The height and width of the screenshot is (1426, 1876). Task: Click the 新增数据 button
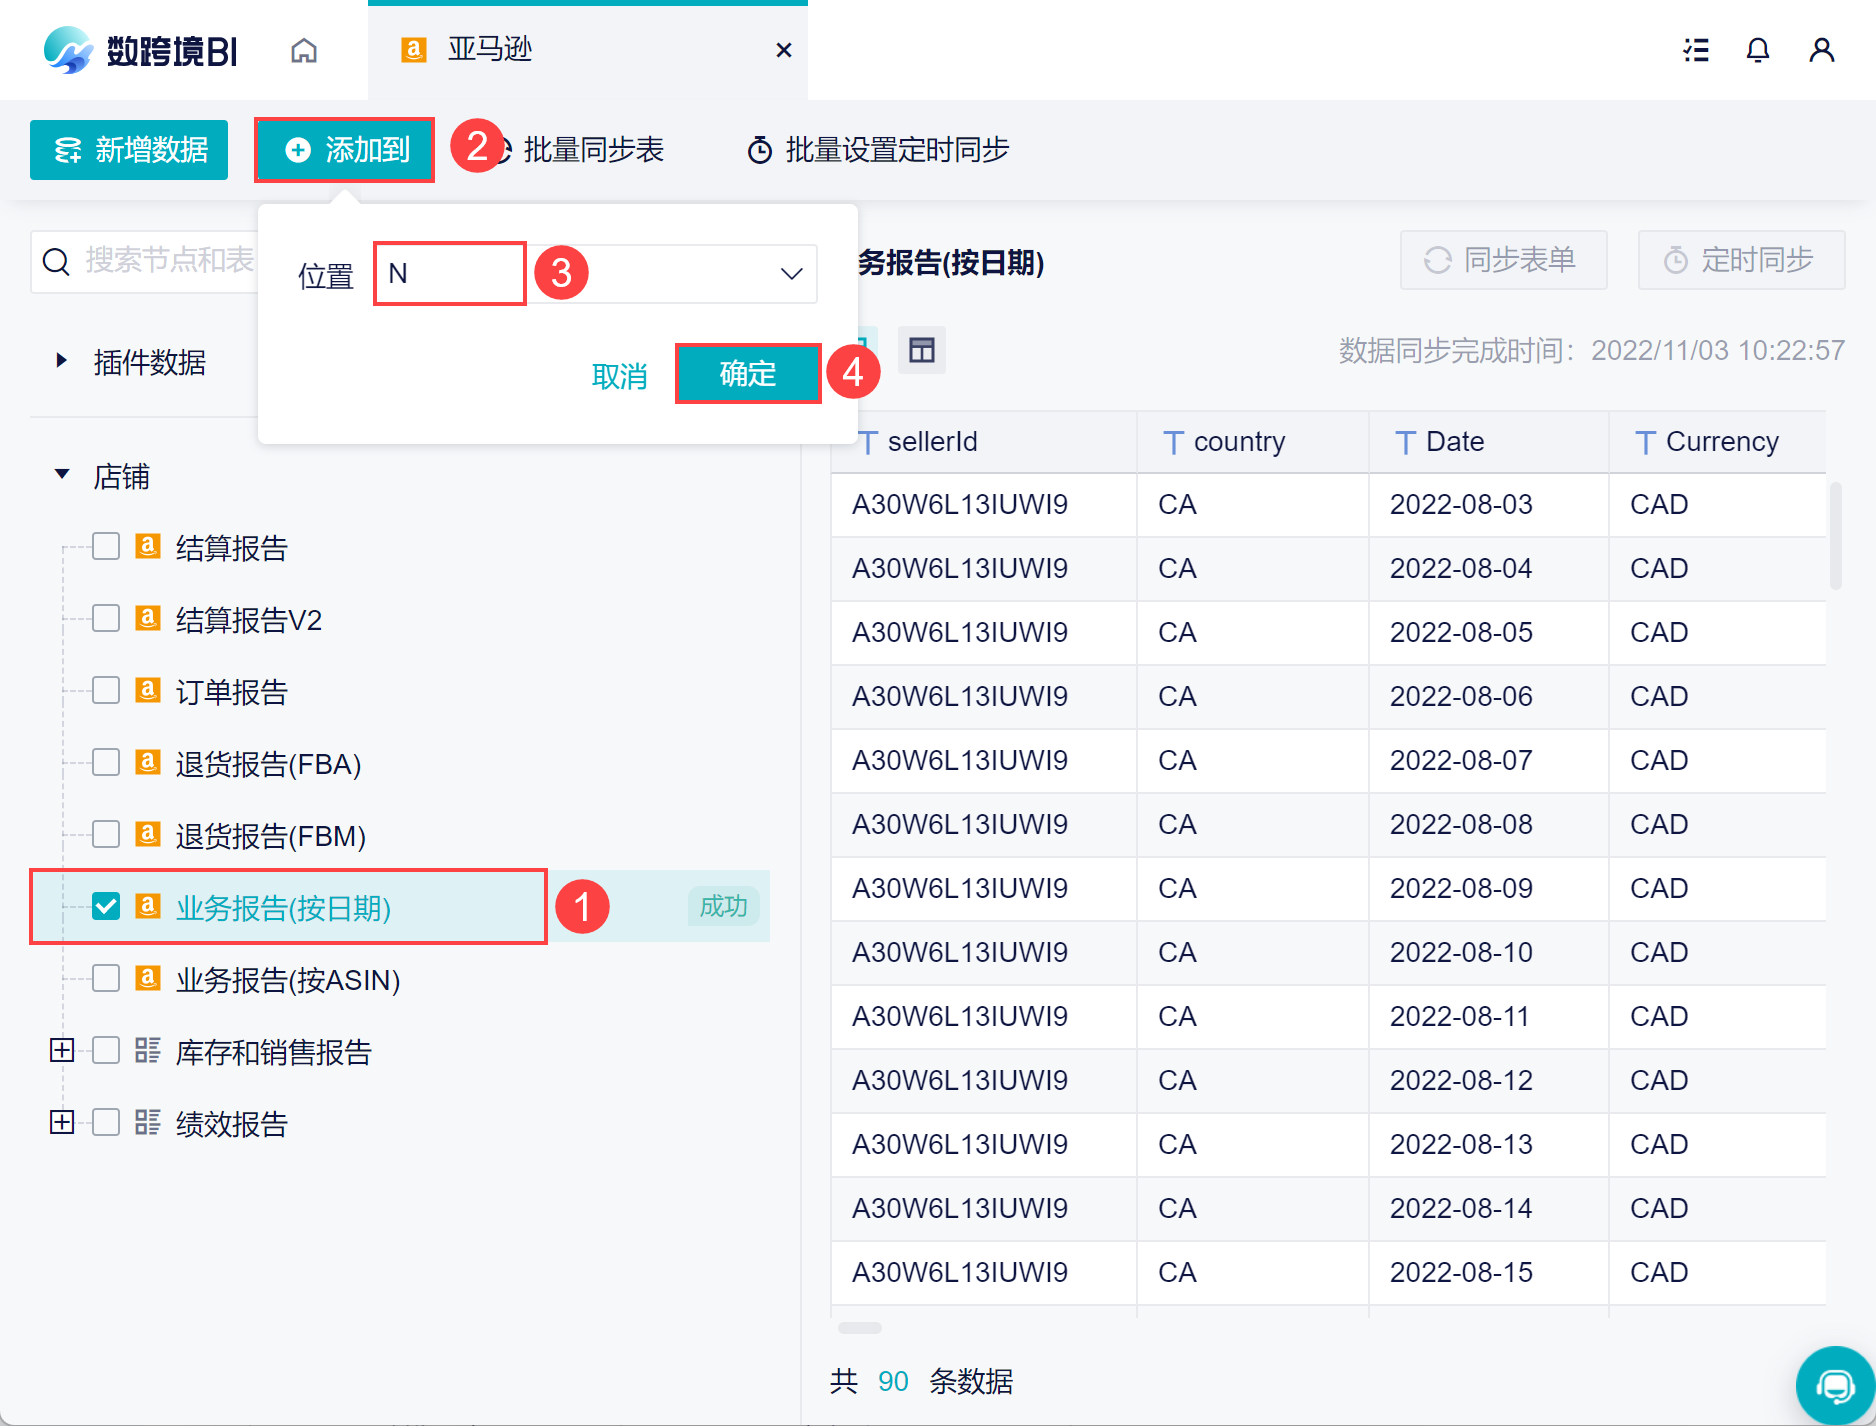click(x=129, y=150)
